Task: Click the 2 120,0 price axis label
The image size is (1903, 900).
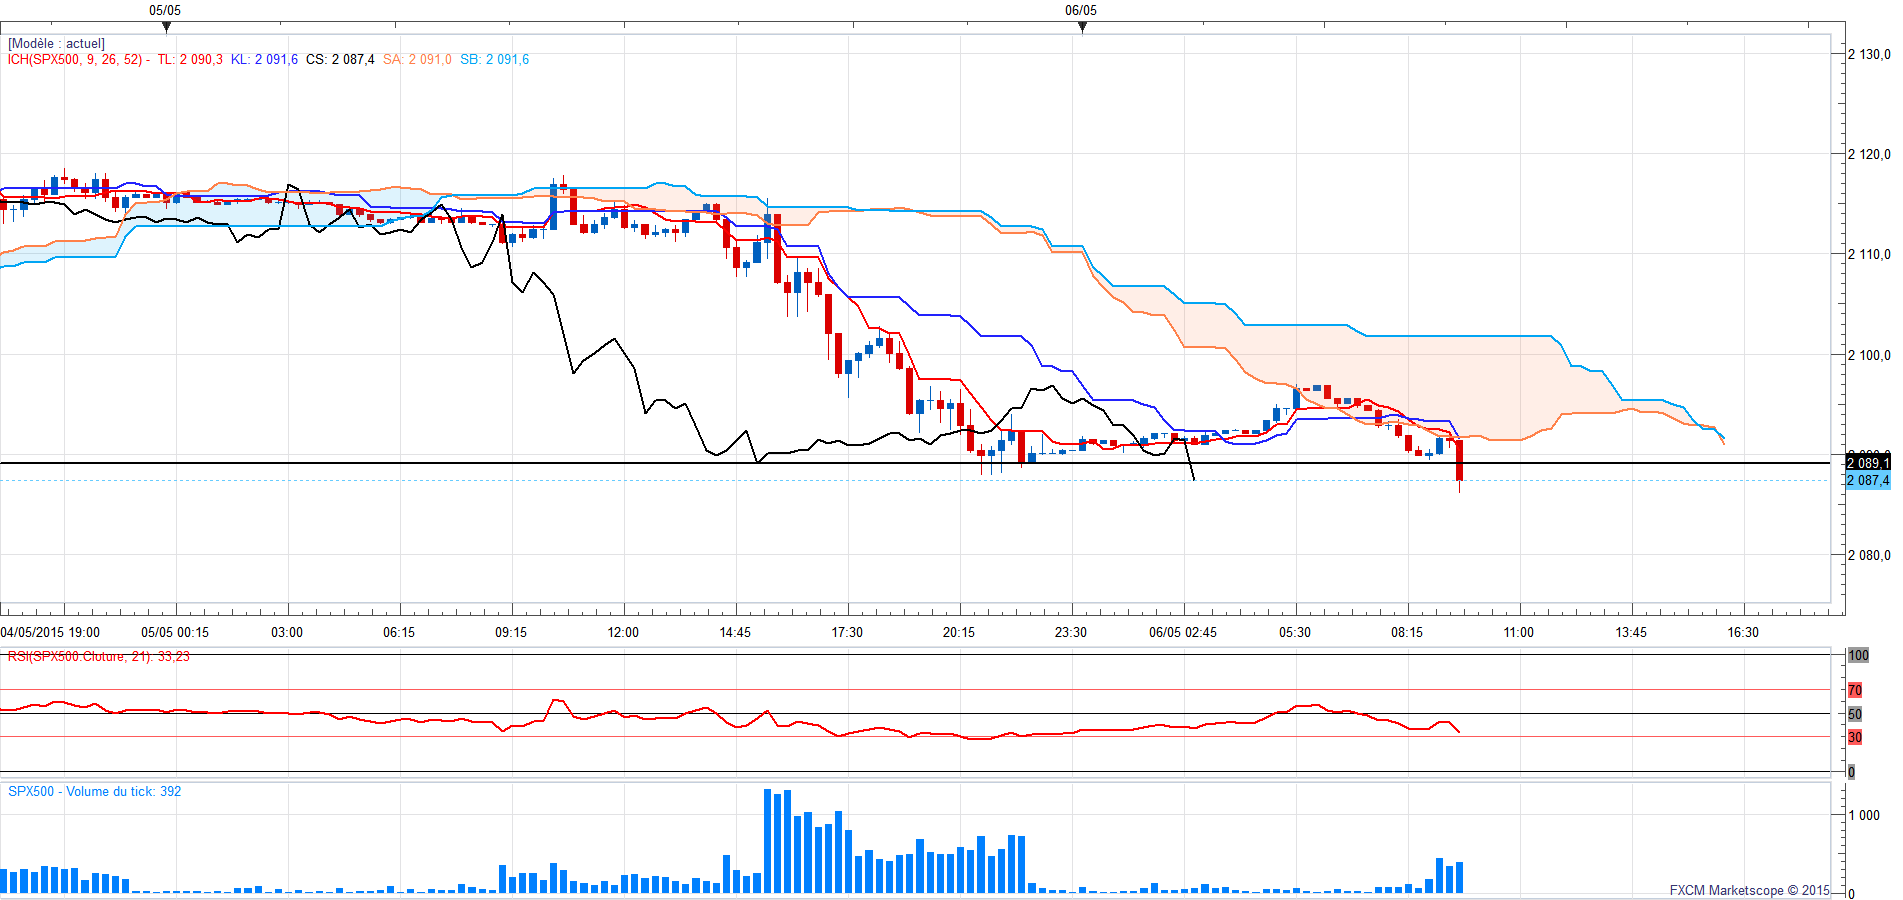Action: tap(1869, 154)
